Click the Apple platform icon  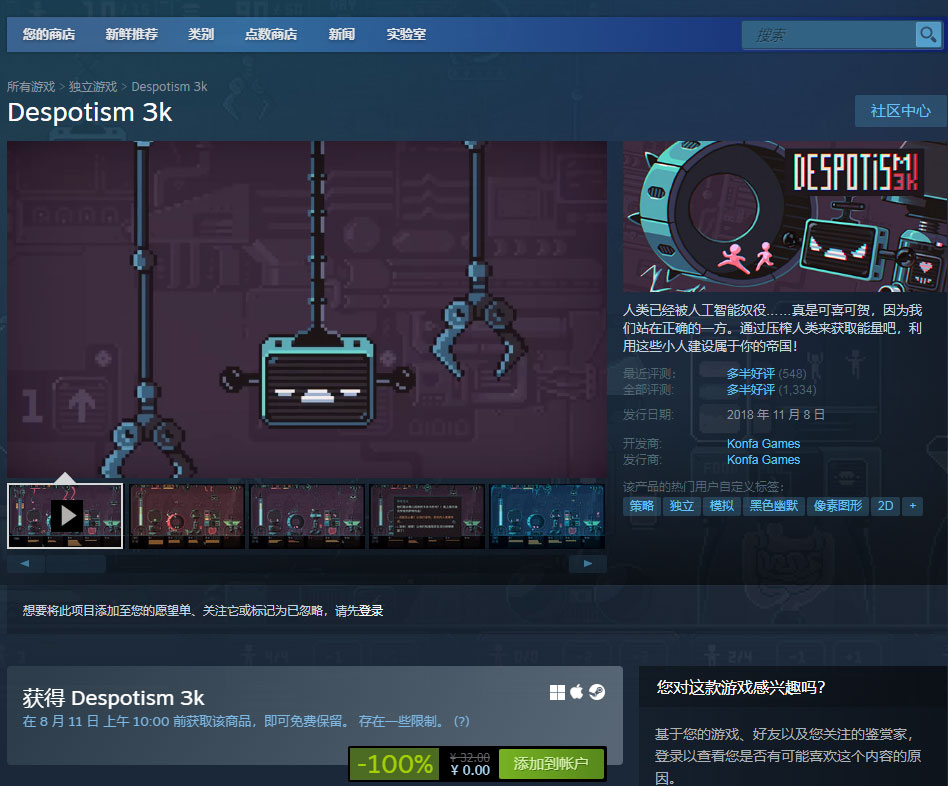coord(576,692)
